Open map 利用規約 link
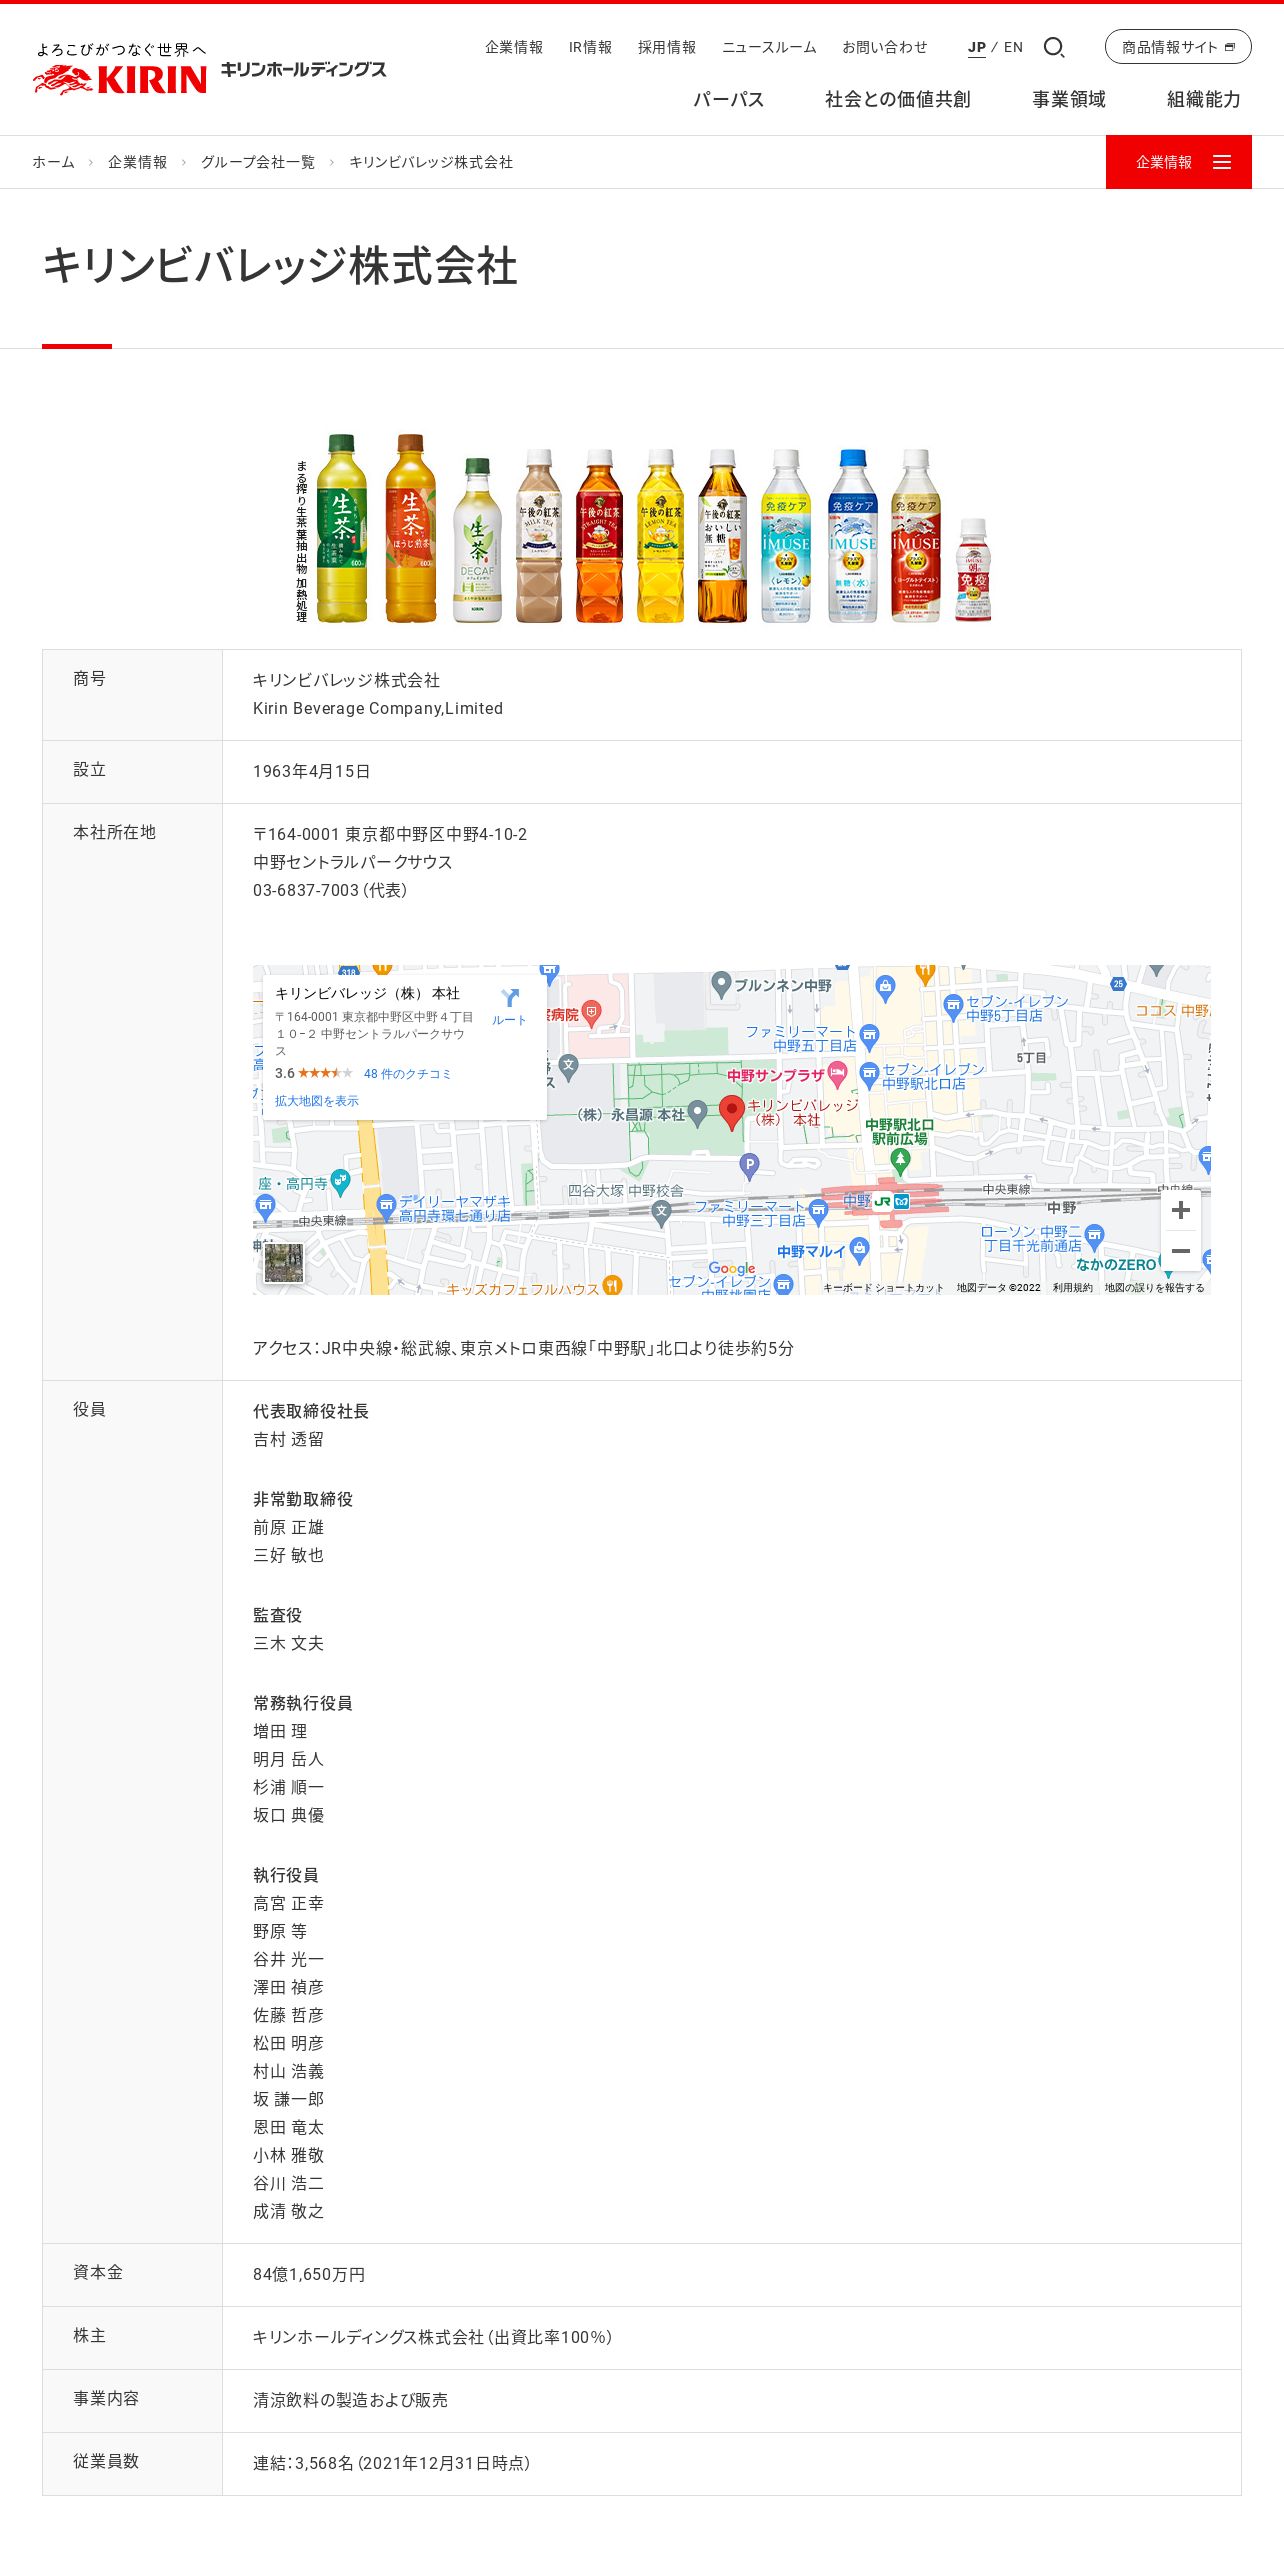The width and height of the screenshot is (1284, 2568). click(1072, 1288)
